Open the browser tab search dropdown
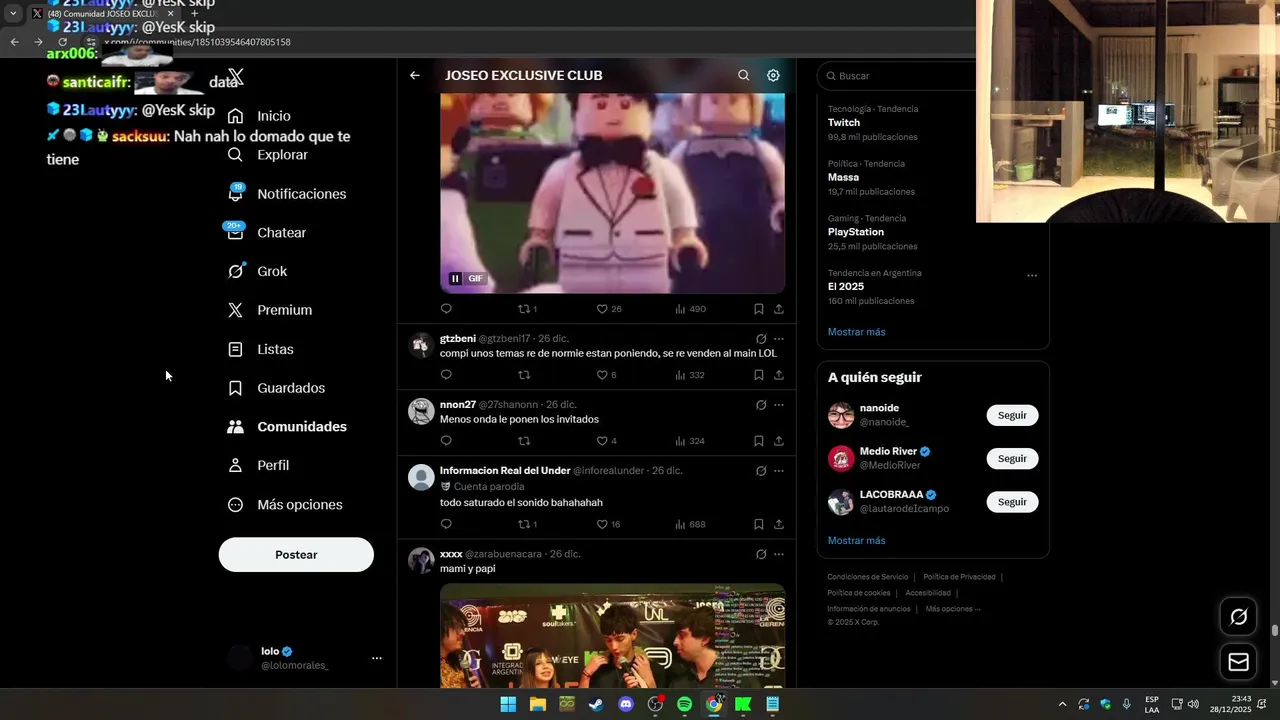The width and height of the screenshot is (1280, 720). pos(13,14)
